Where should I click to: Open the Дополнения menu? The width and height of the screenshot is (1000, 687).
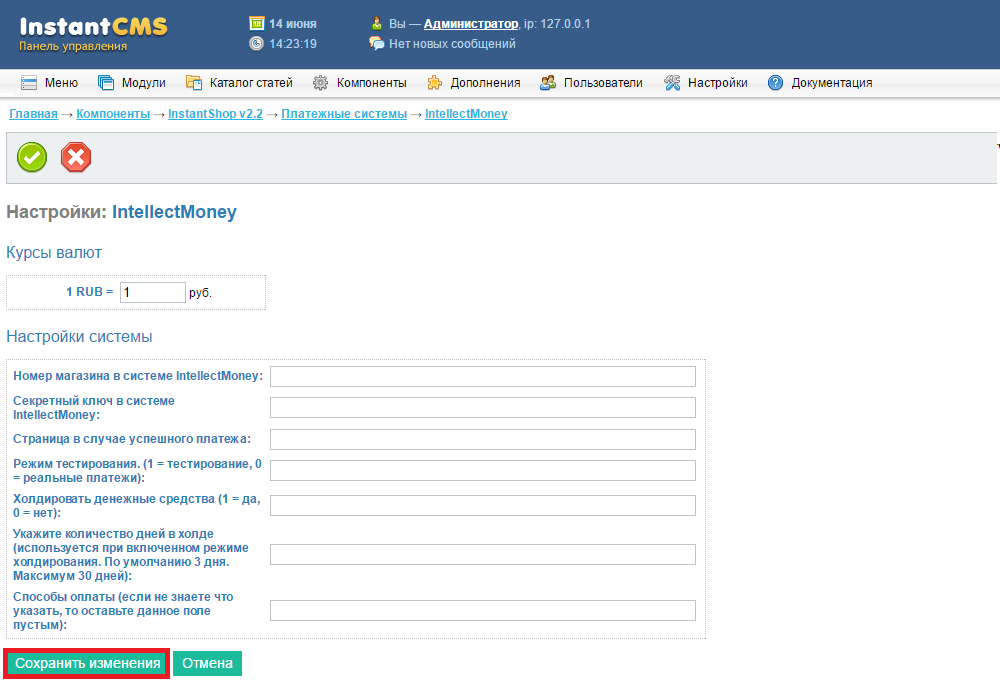473,83
